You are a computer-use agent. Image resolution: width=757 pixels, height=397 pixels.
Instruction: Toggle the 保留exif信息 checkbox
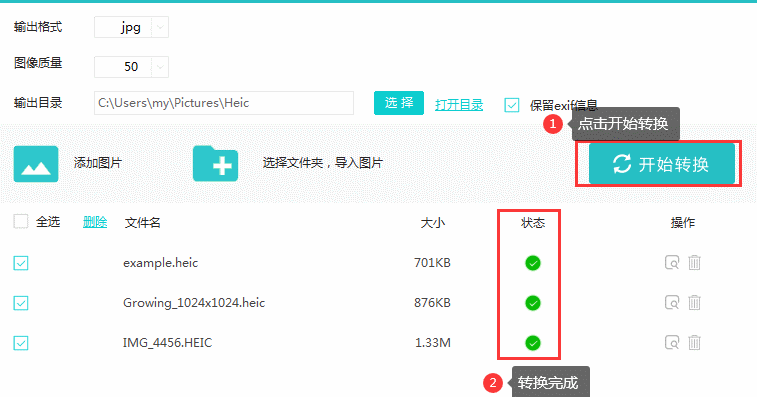[x=512, y=105]
